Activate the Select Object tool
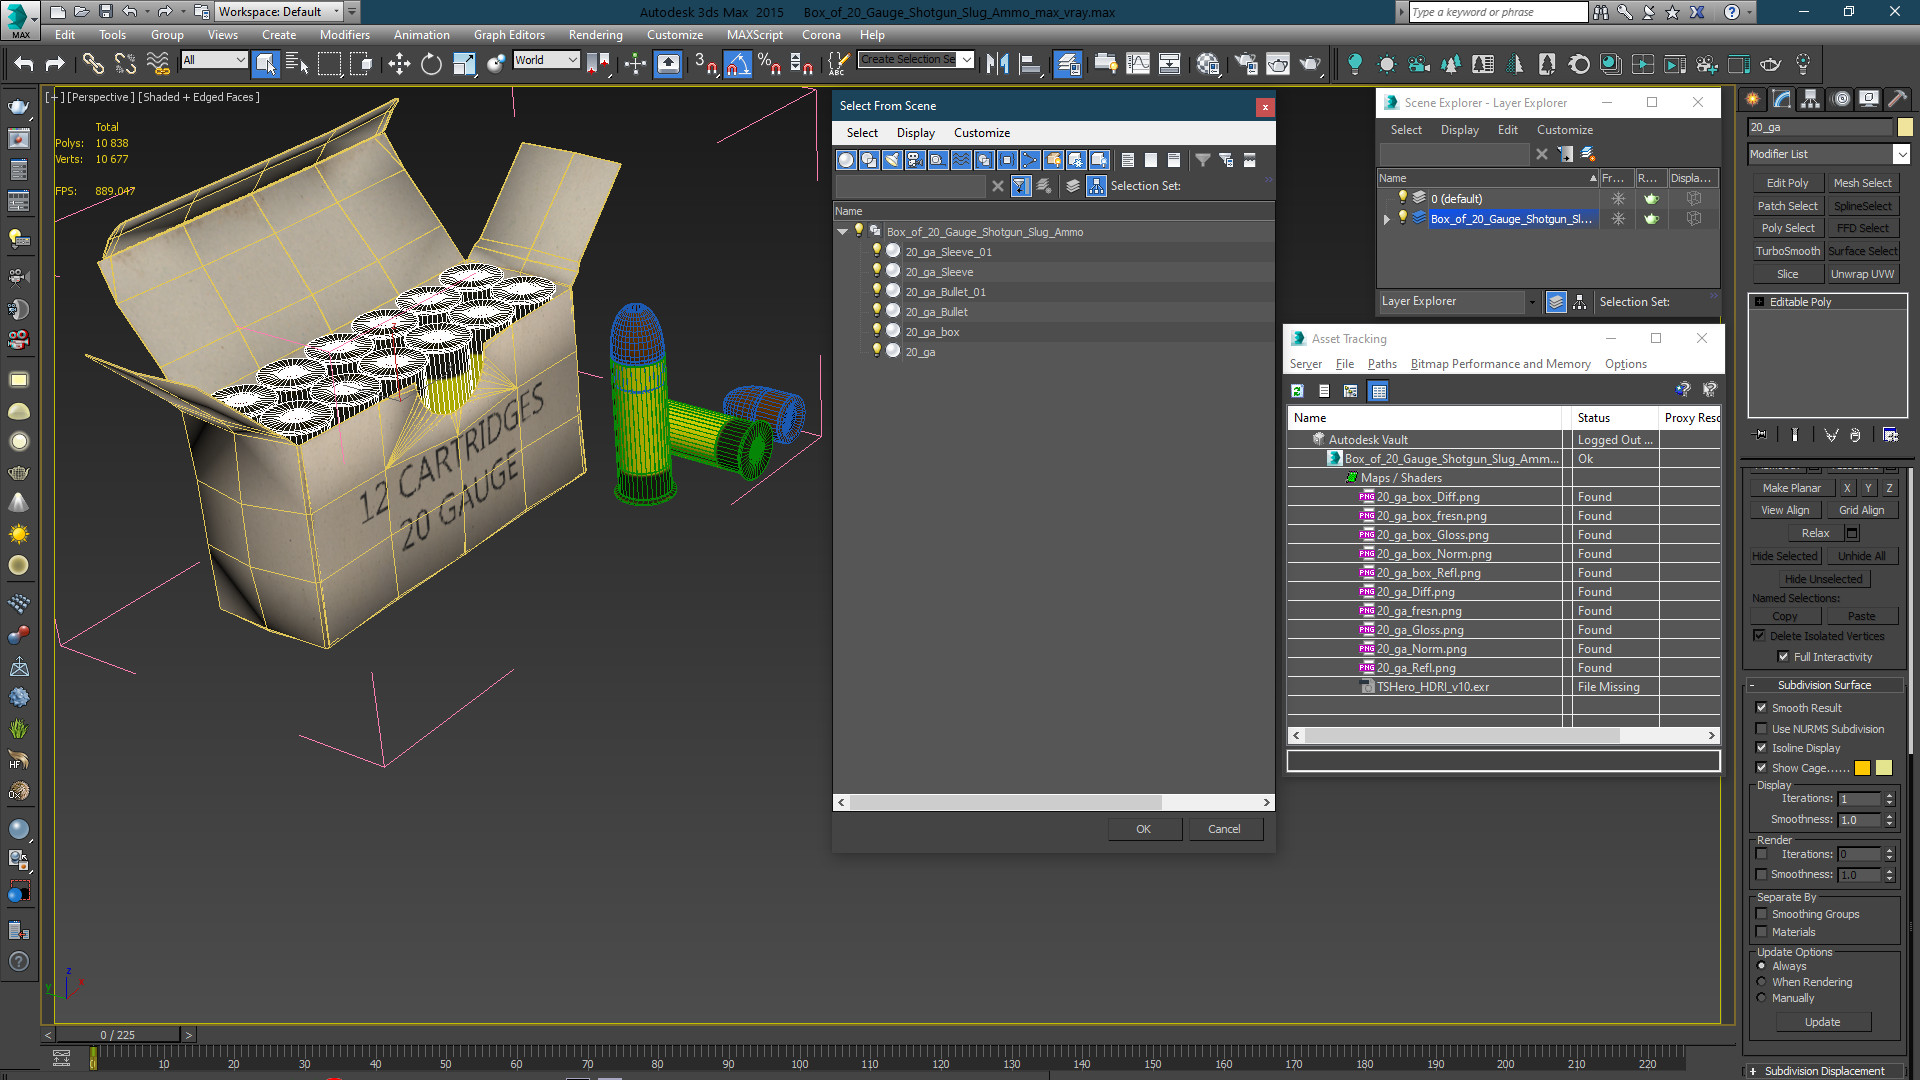1920x1080 pixels. point(265,64)
